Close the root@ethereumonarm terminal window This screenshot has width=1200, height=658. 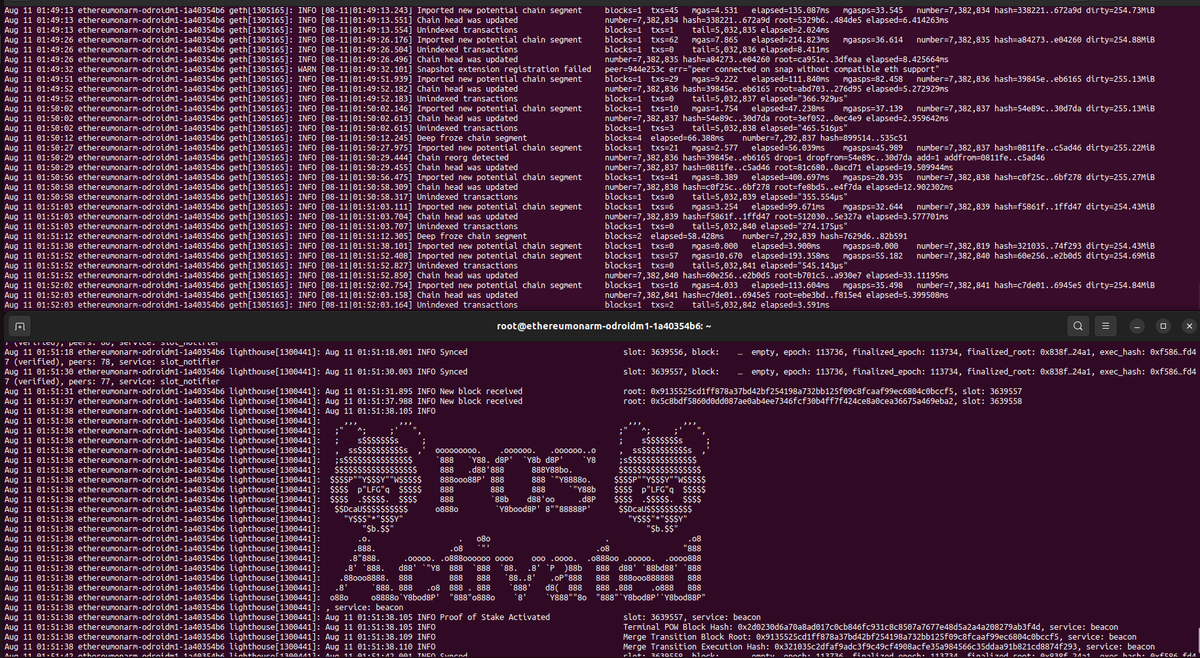point(1188,326)
